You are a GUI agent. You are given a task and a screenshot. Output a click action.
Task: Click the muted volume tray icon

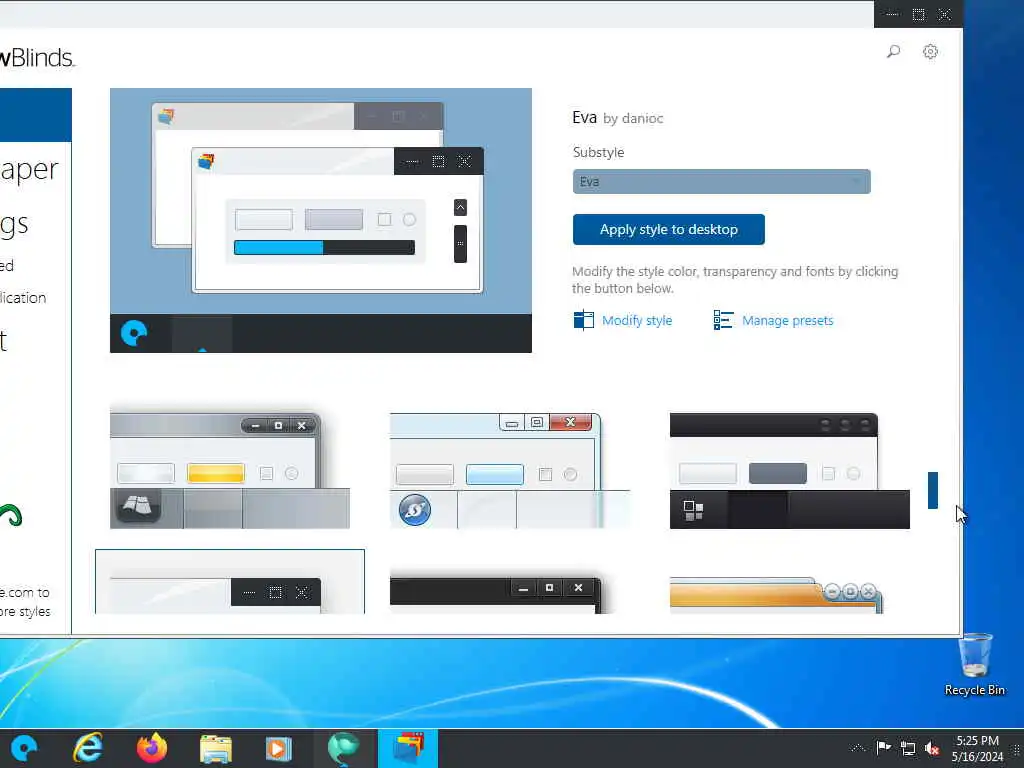pyautogui.click(x=933, y=749)
